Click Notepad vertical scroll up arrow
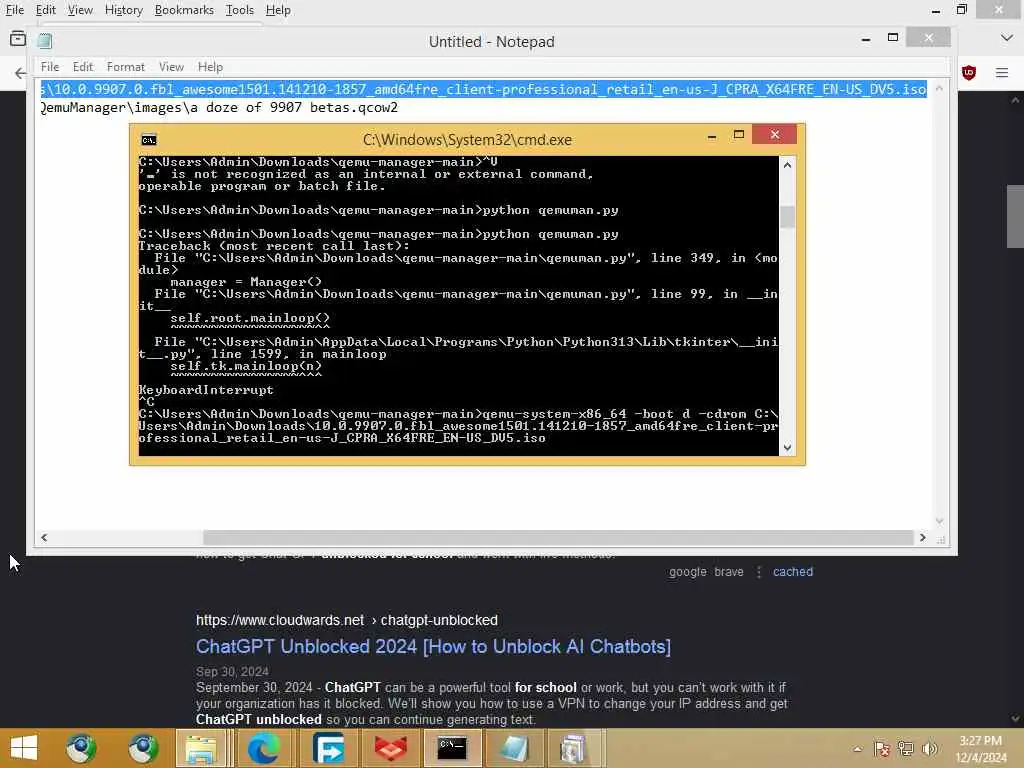The width and height of the screenshot is (1024, 768). tap(939, 88)
